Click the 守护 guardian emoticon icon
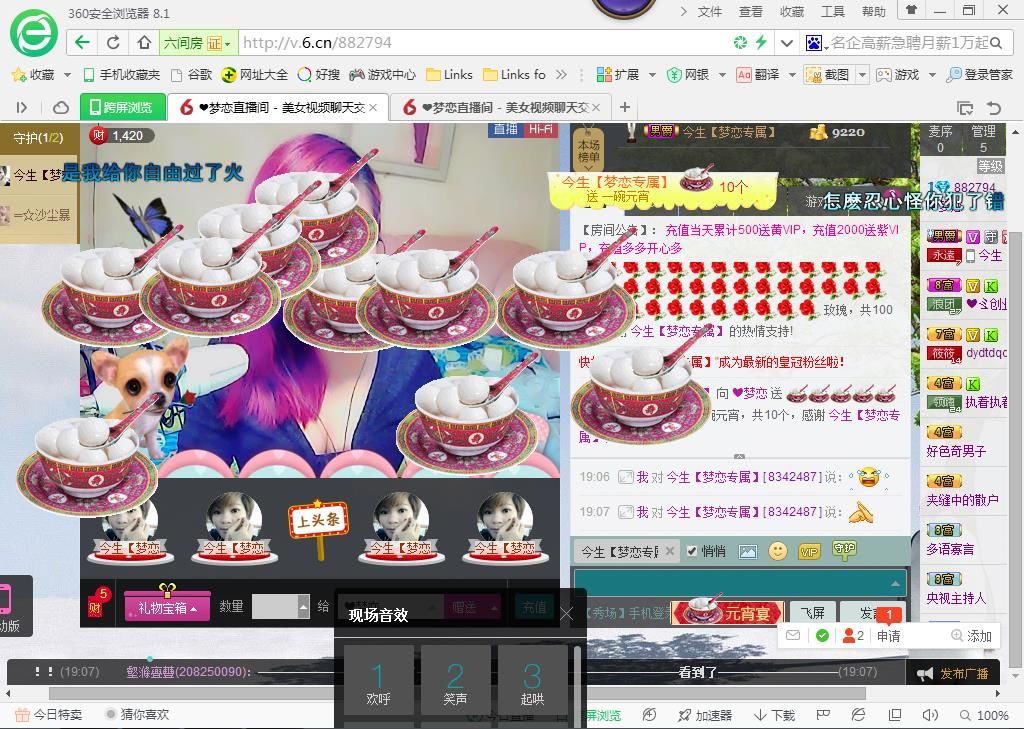 point(844,551)
